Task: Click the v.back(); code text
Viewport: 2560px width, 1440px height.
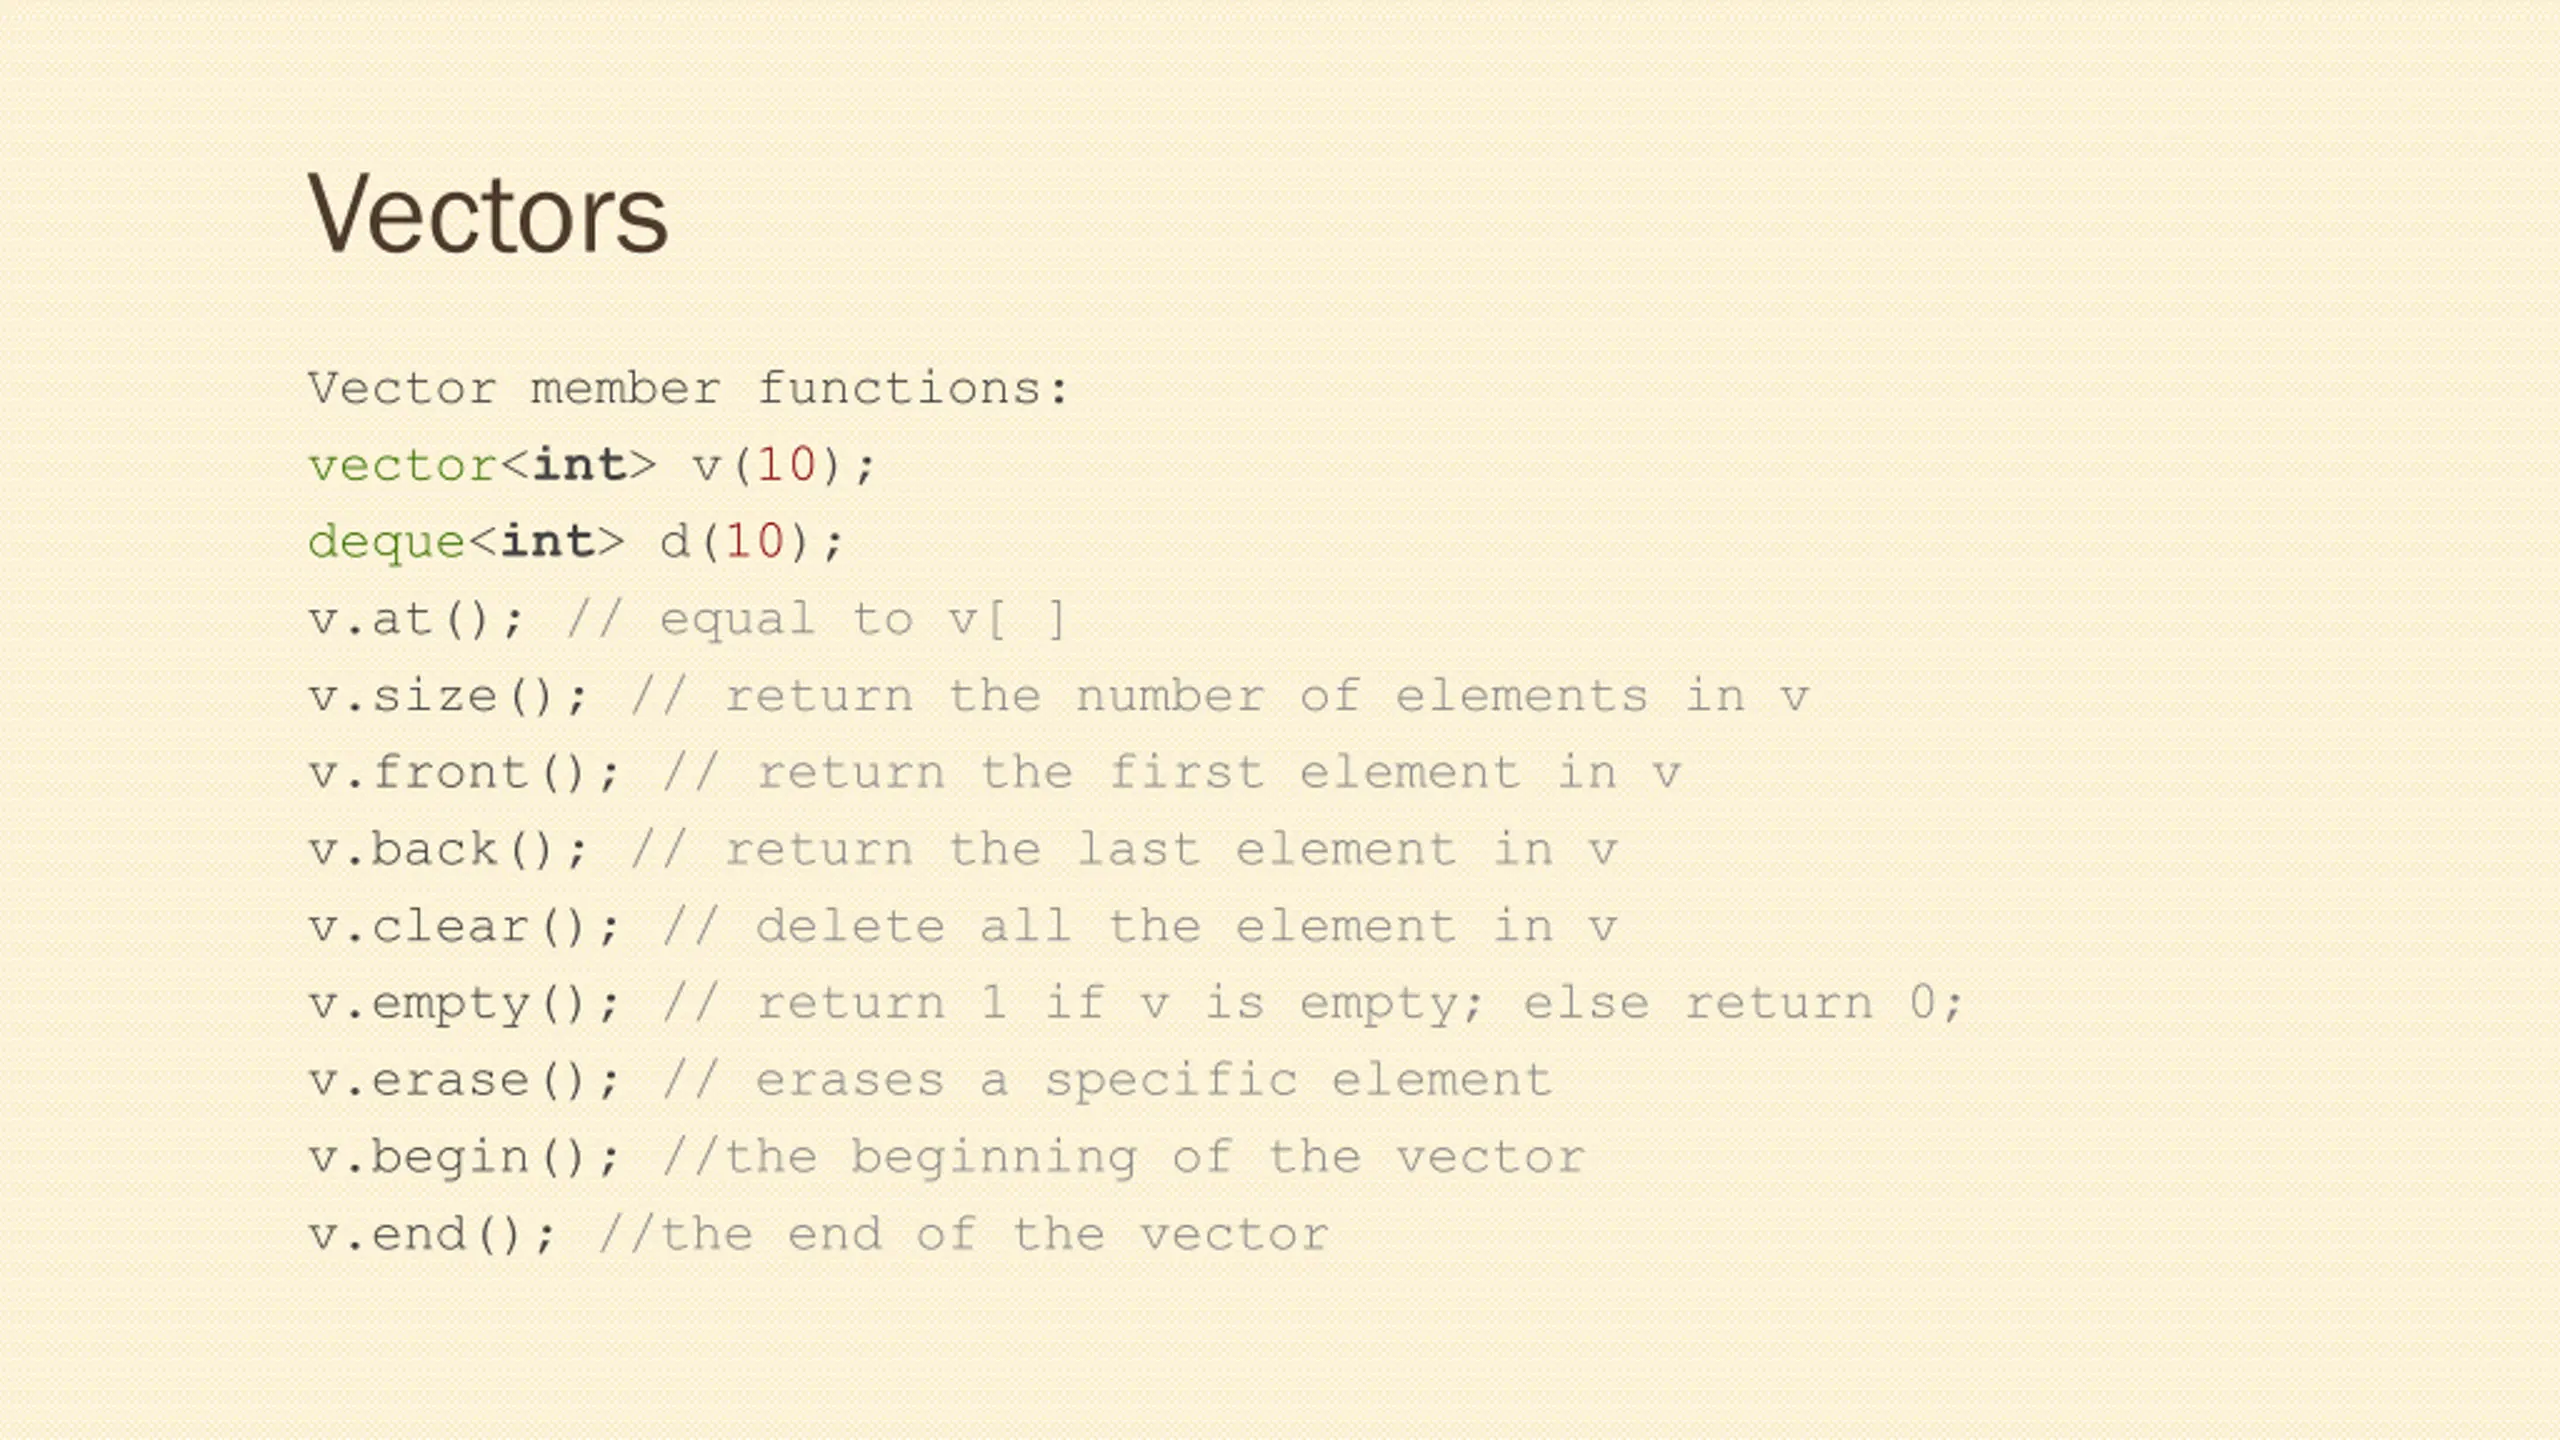Action: click(448, 850)
